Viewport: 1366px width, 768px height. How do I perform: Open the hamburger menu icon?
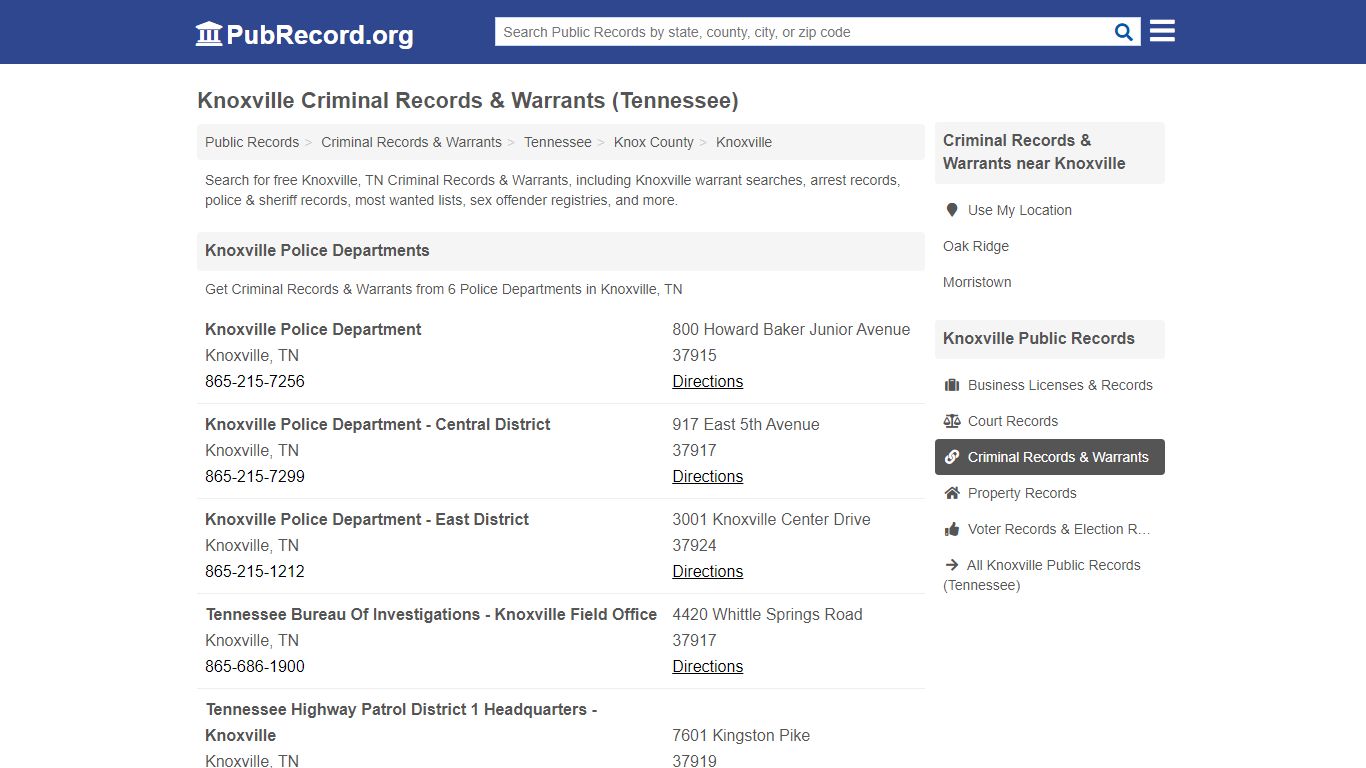click(1162, 31)
